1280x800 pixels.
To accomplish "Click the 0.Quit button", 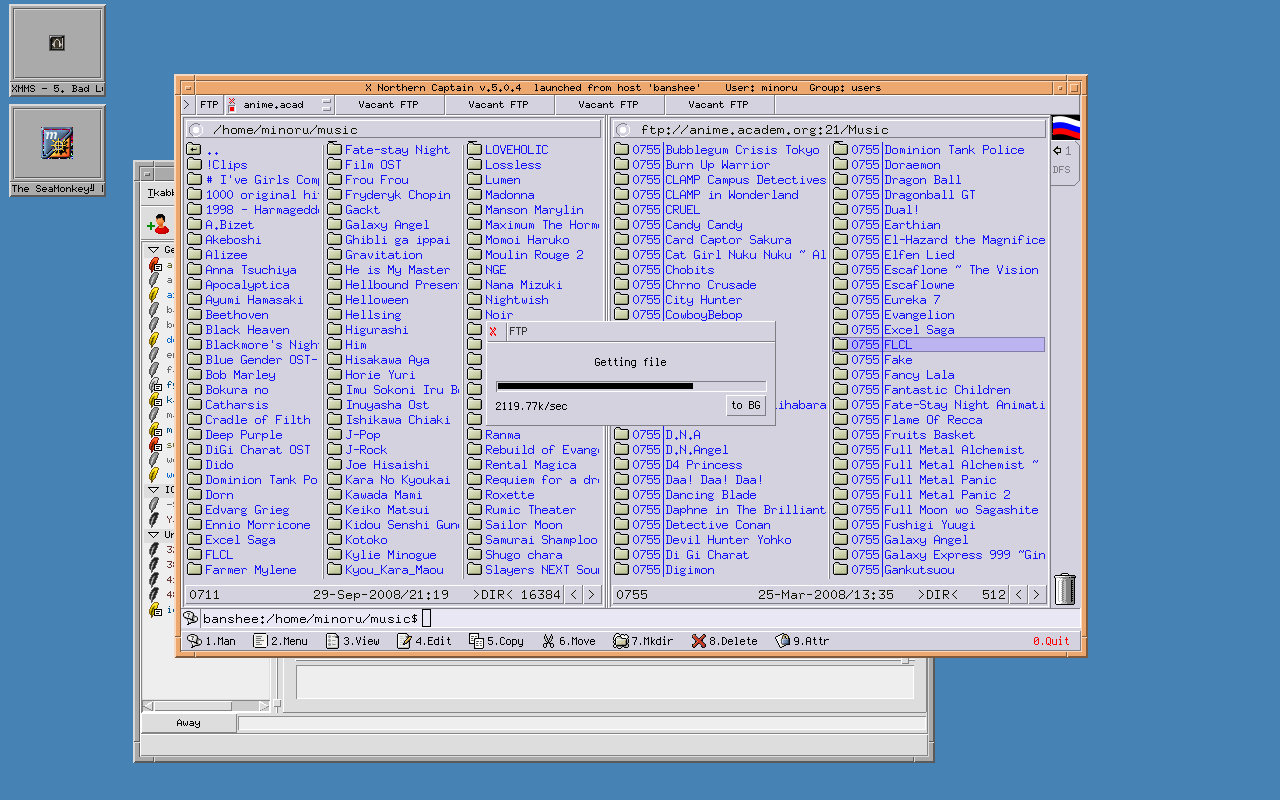I will pyautogui.click(x=1051, y=641).
